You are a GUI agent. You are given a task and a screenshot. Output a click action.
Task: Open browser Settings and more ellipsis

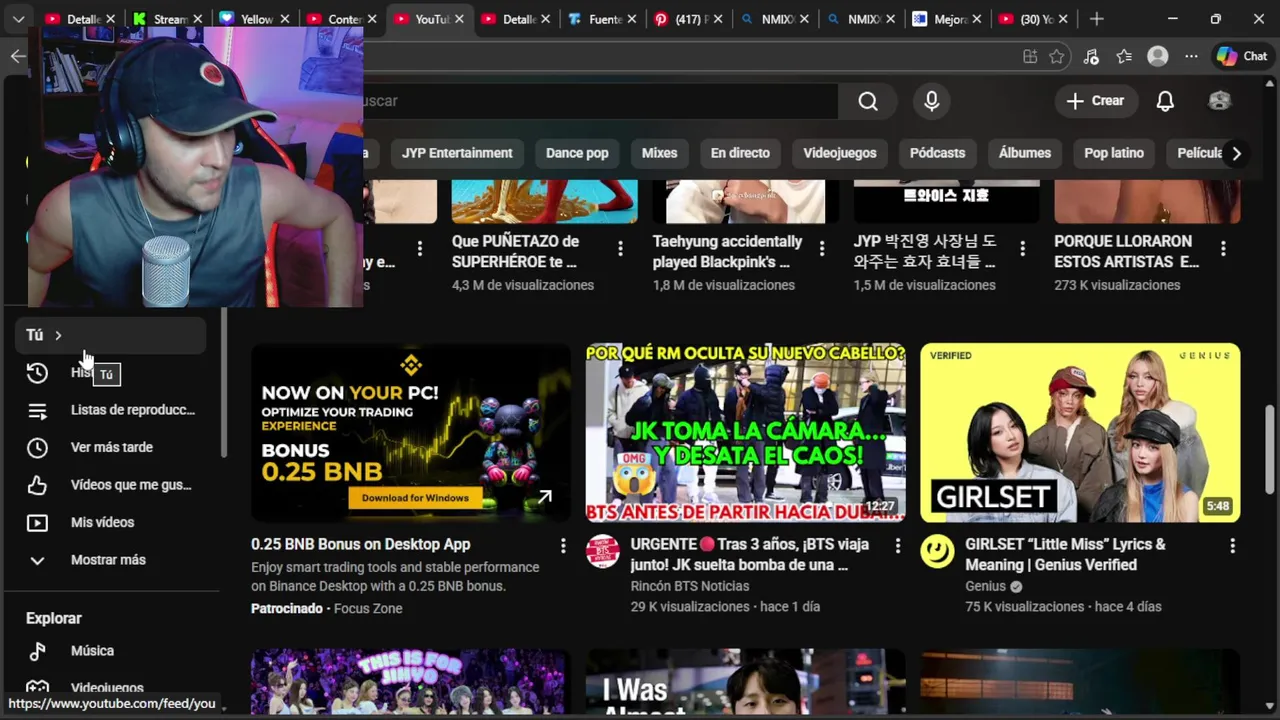click(x=1191, y=57)
